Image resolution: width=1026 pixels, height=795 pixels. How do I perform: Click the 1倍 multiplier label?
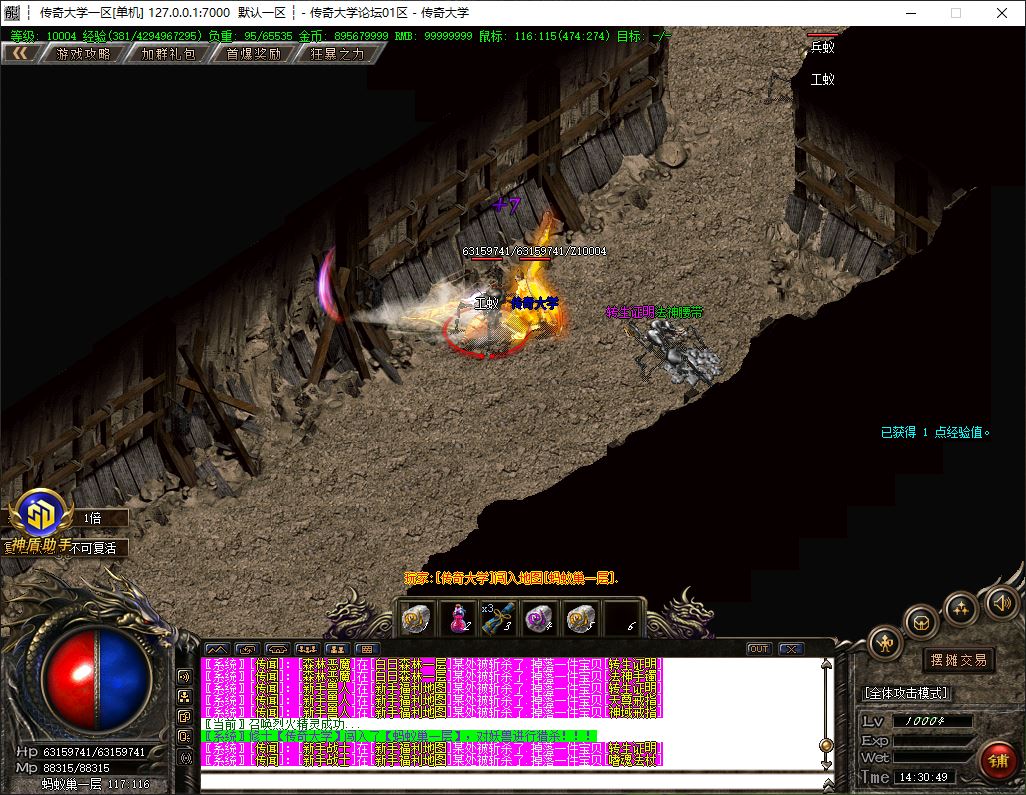click(x=92, y=518)
